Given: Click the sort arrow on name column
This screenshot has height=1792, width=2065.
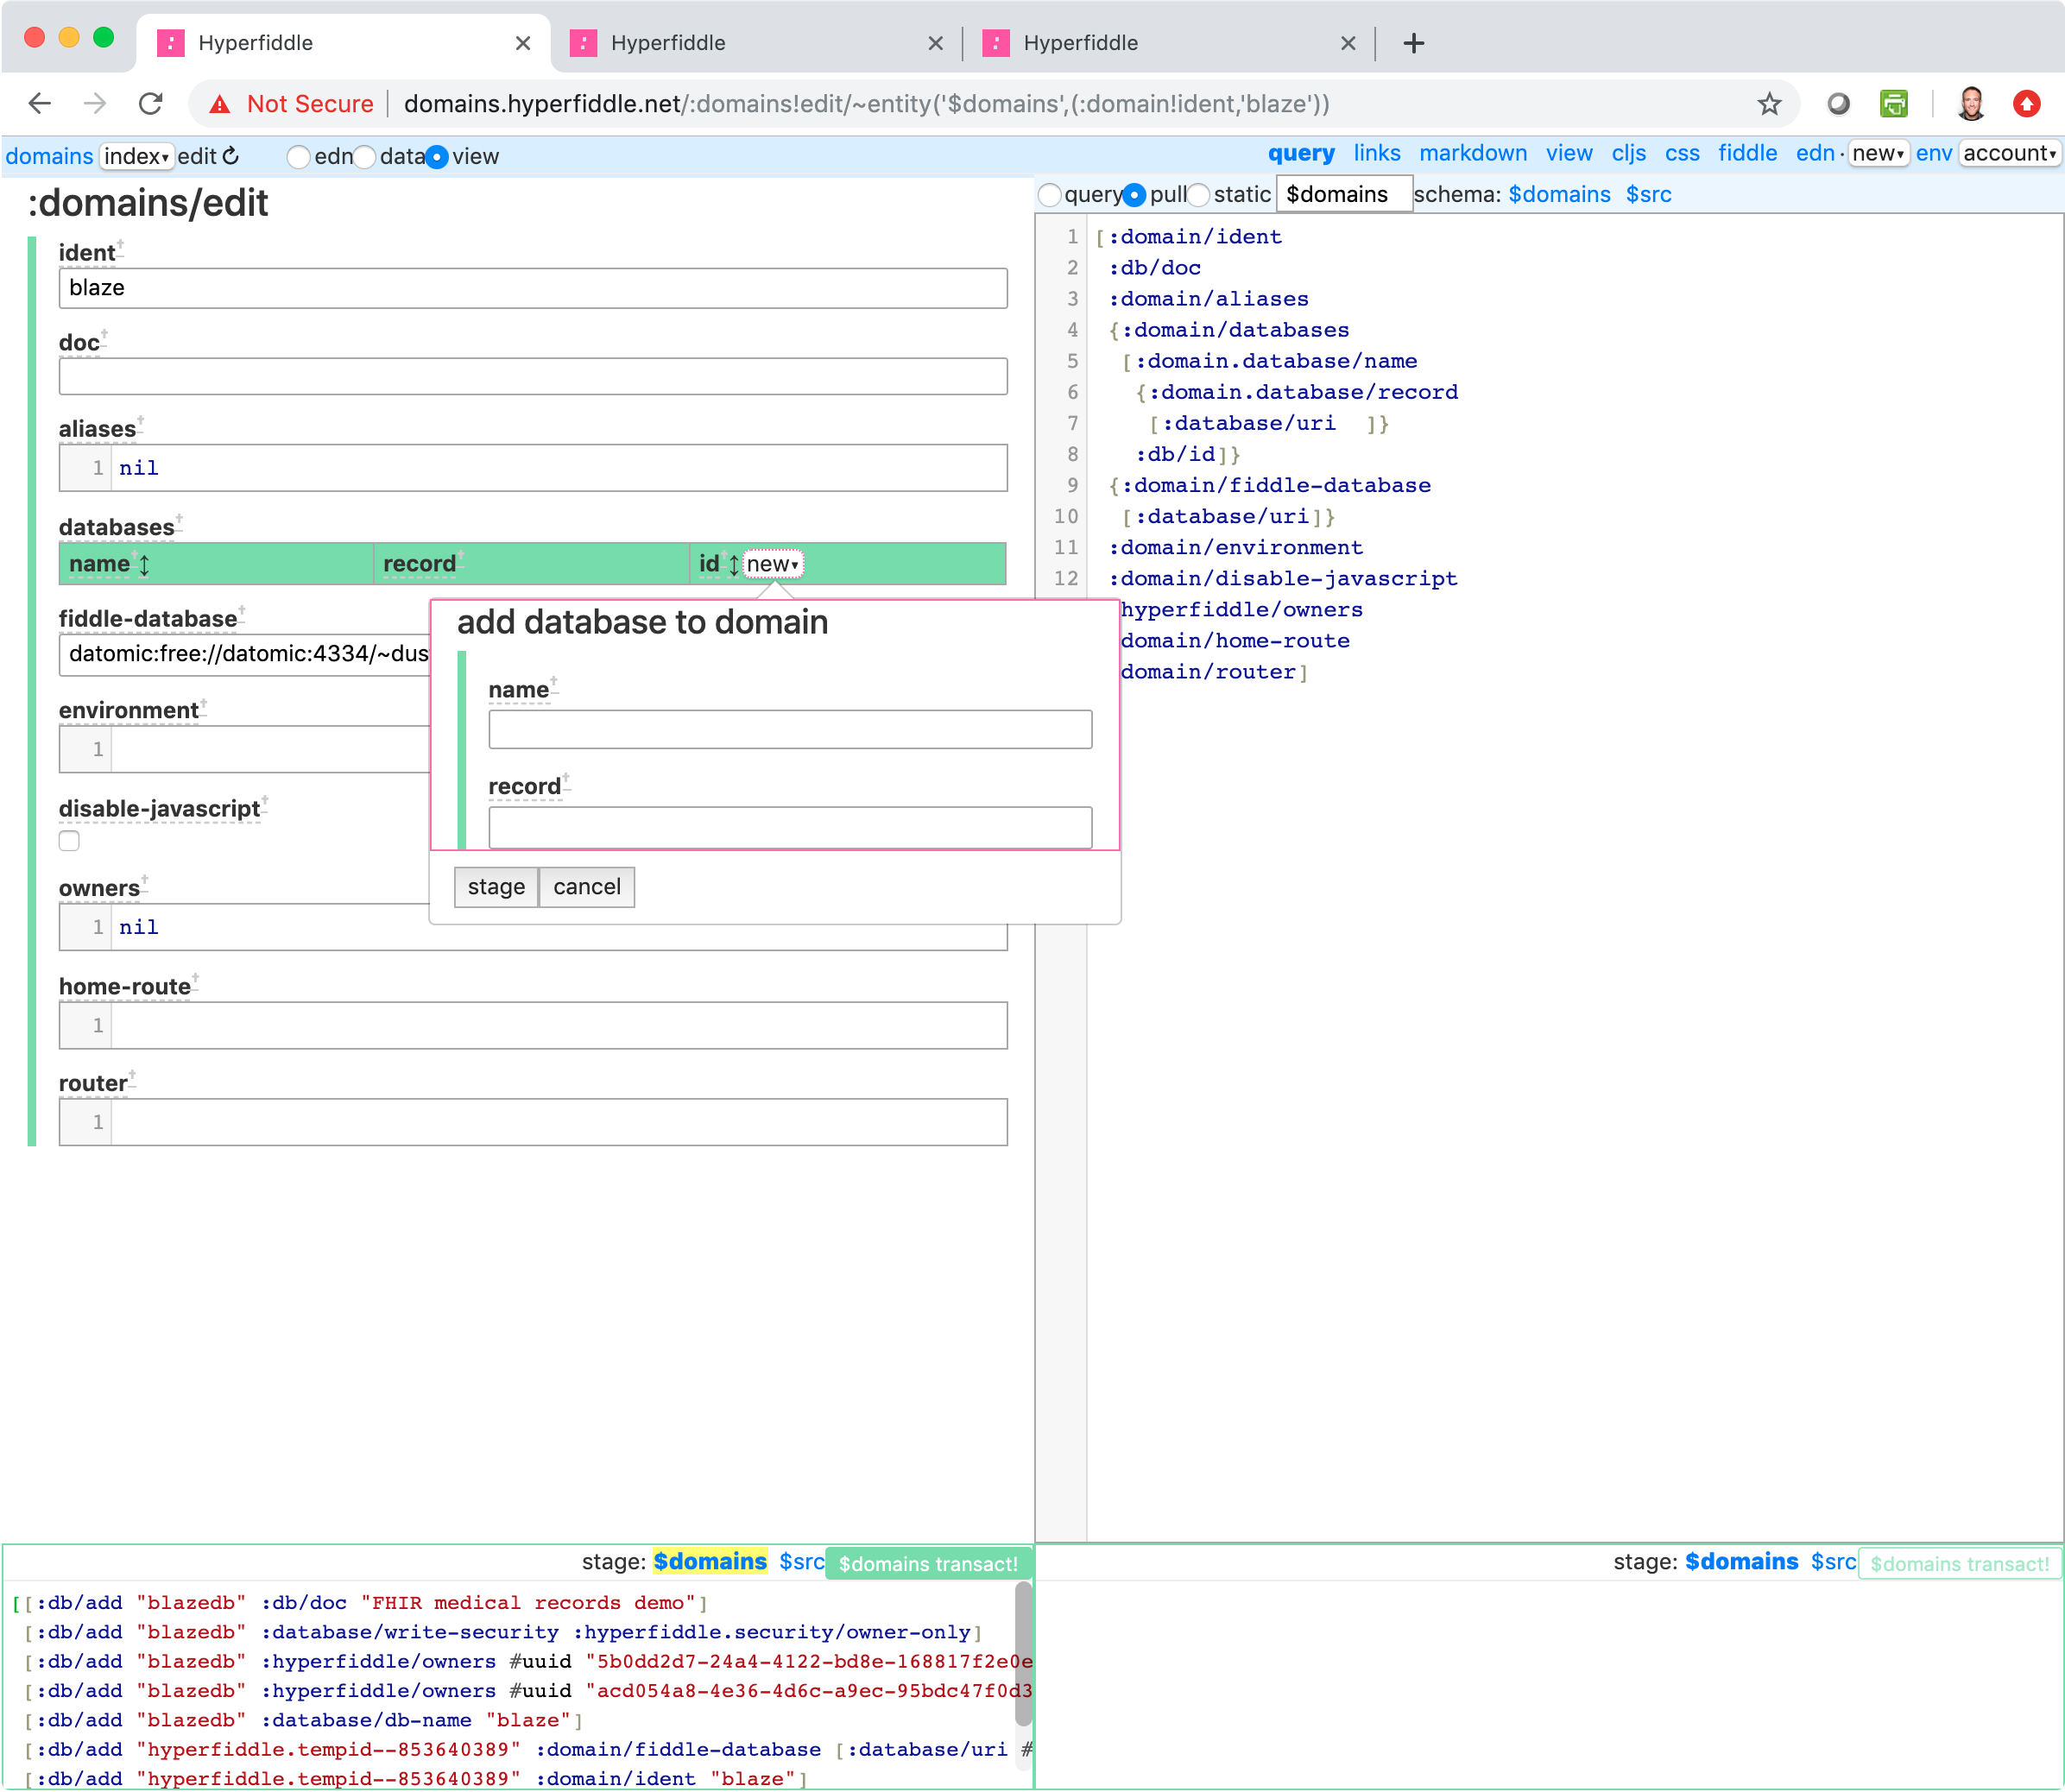Looking at the screenshot, I should (x=145, y=565).
